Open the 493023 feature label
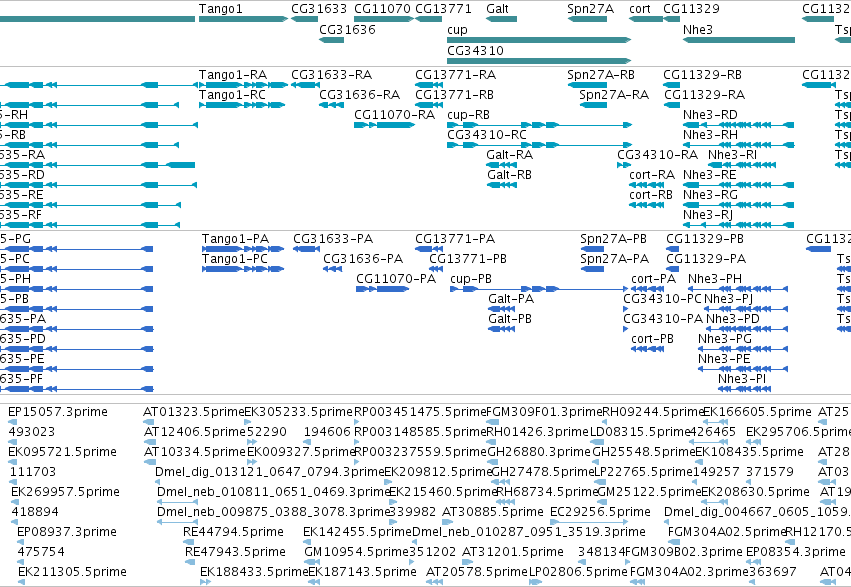This screenshot has height=587, width=851. click(31, 432)
